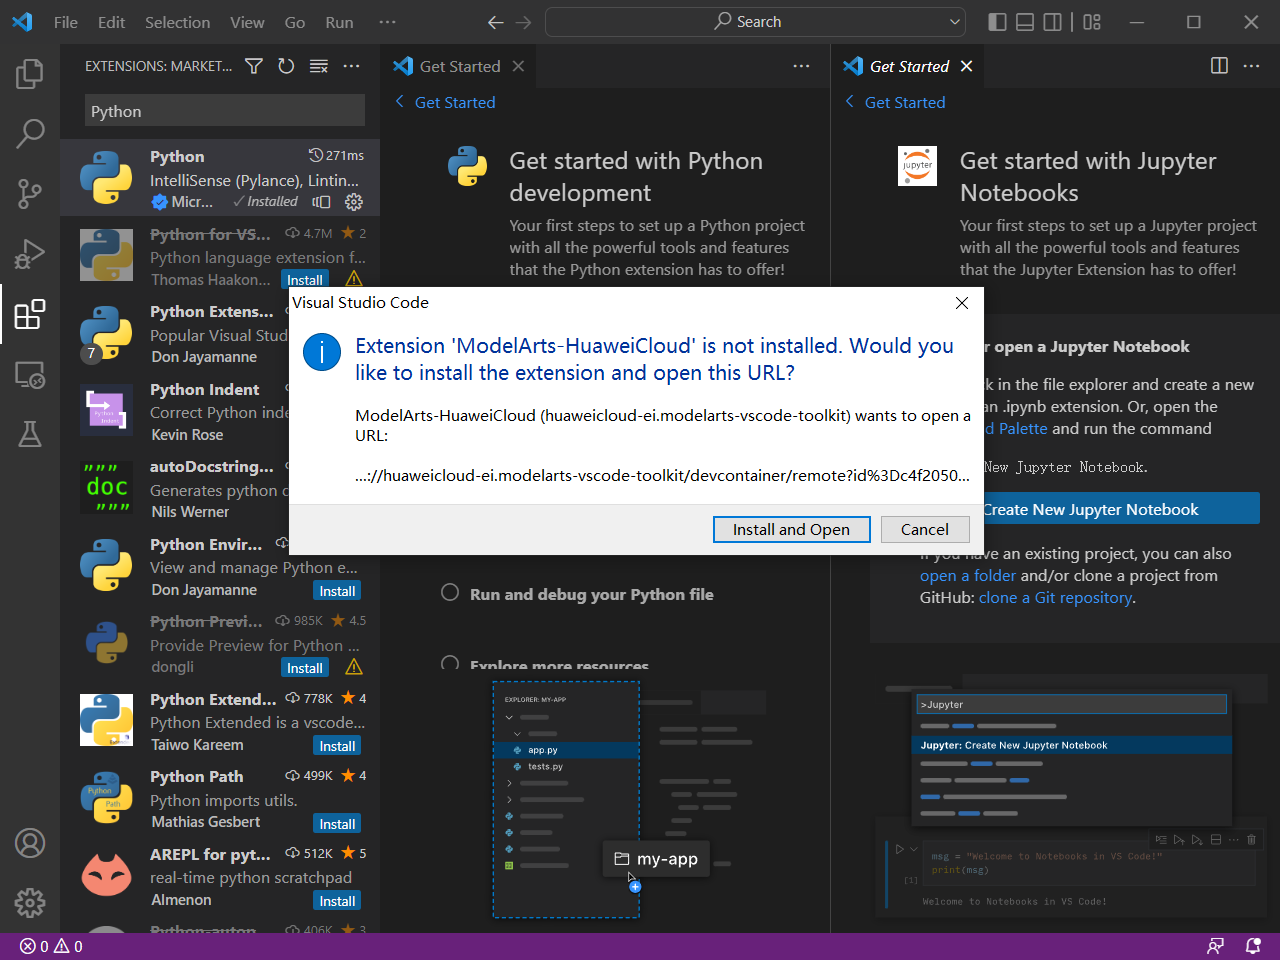The width and height of the screenshot is (1280, 960).
Task: Filter extensions with the funnel icon
Action: (x=254, y=66)
